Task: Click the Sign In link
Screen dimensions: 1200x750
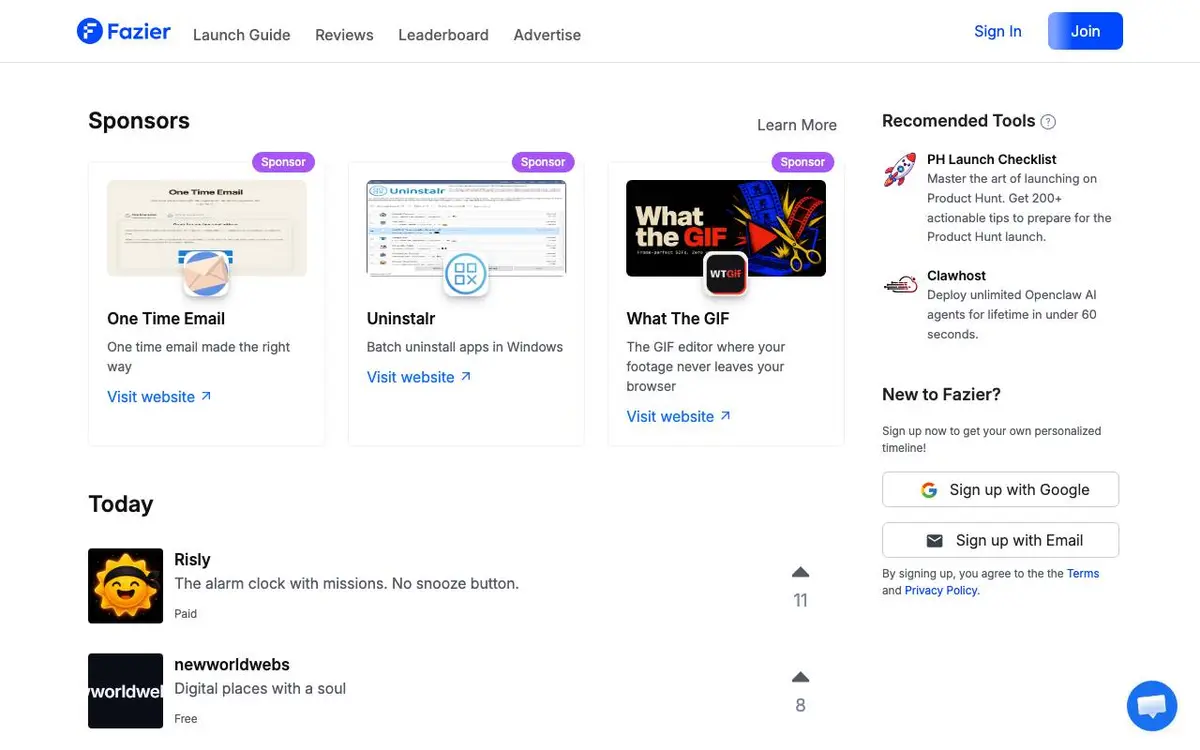Action: tap(998, 31)
